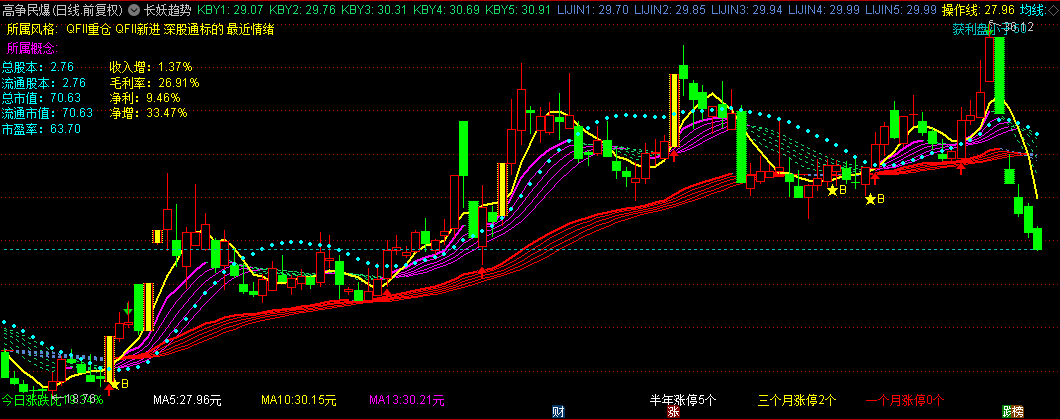Click the 流通市值: 70.63 value

click(47, 113)
